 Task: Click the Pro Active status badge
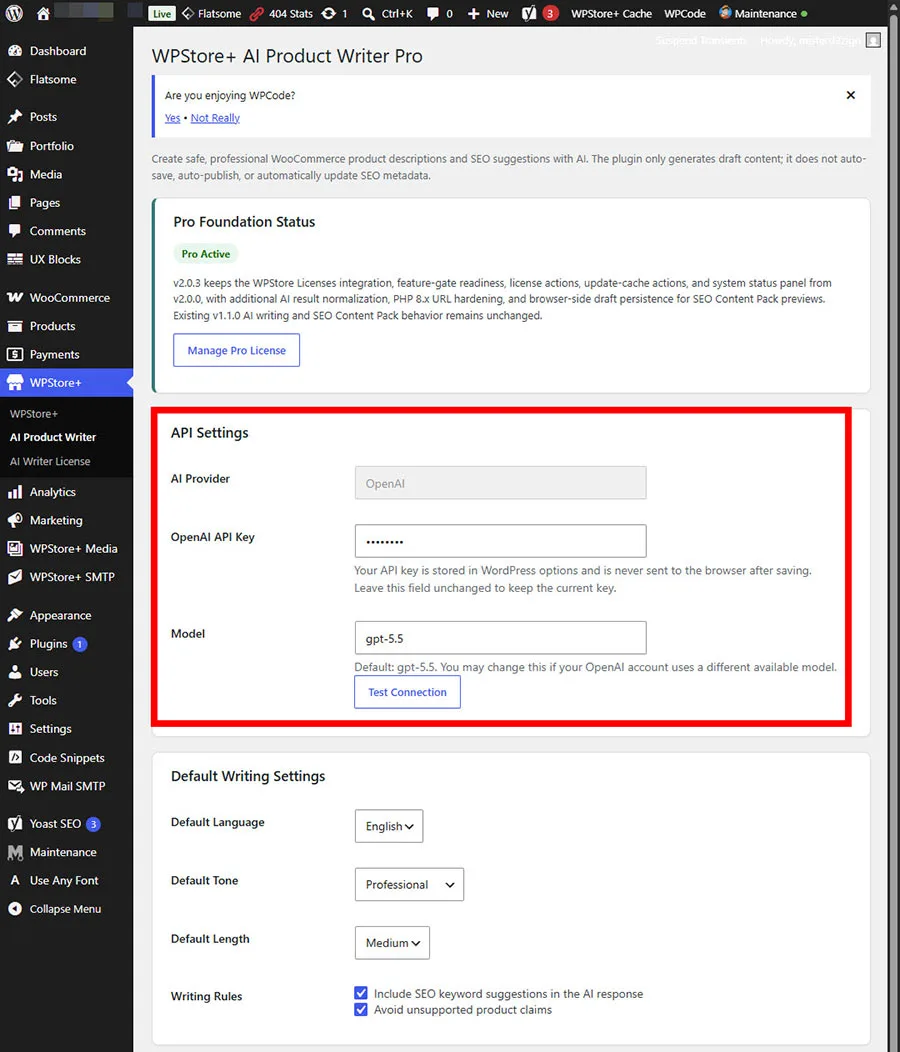205,254
